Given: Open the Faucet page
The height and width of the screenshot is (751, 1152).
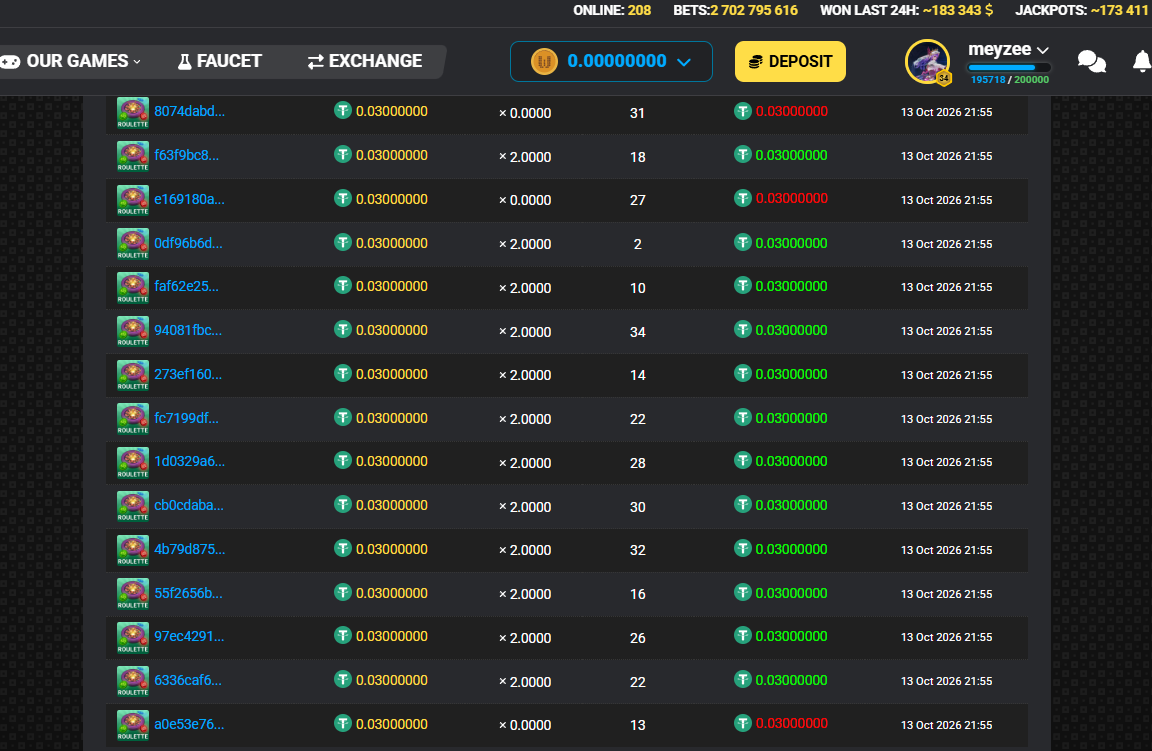Looking at the screenshot, I should click(x=220, y=61).
